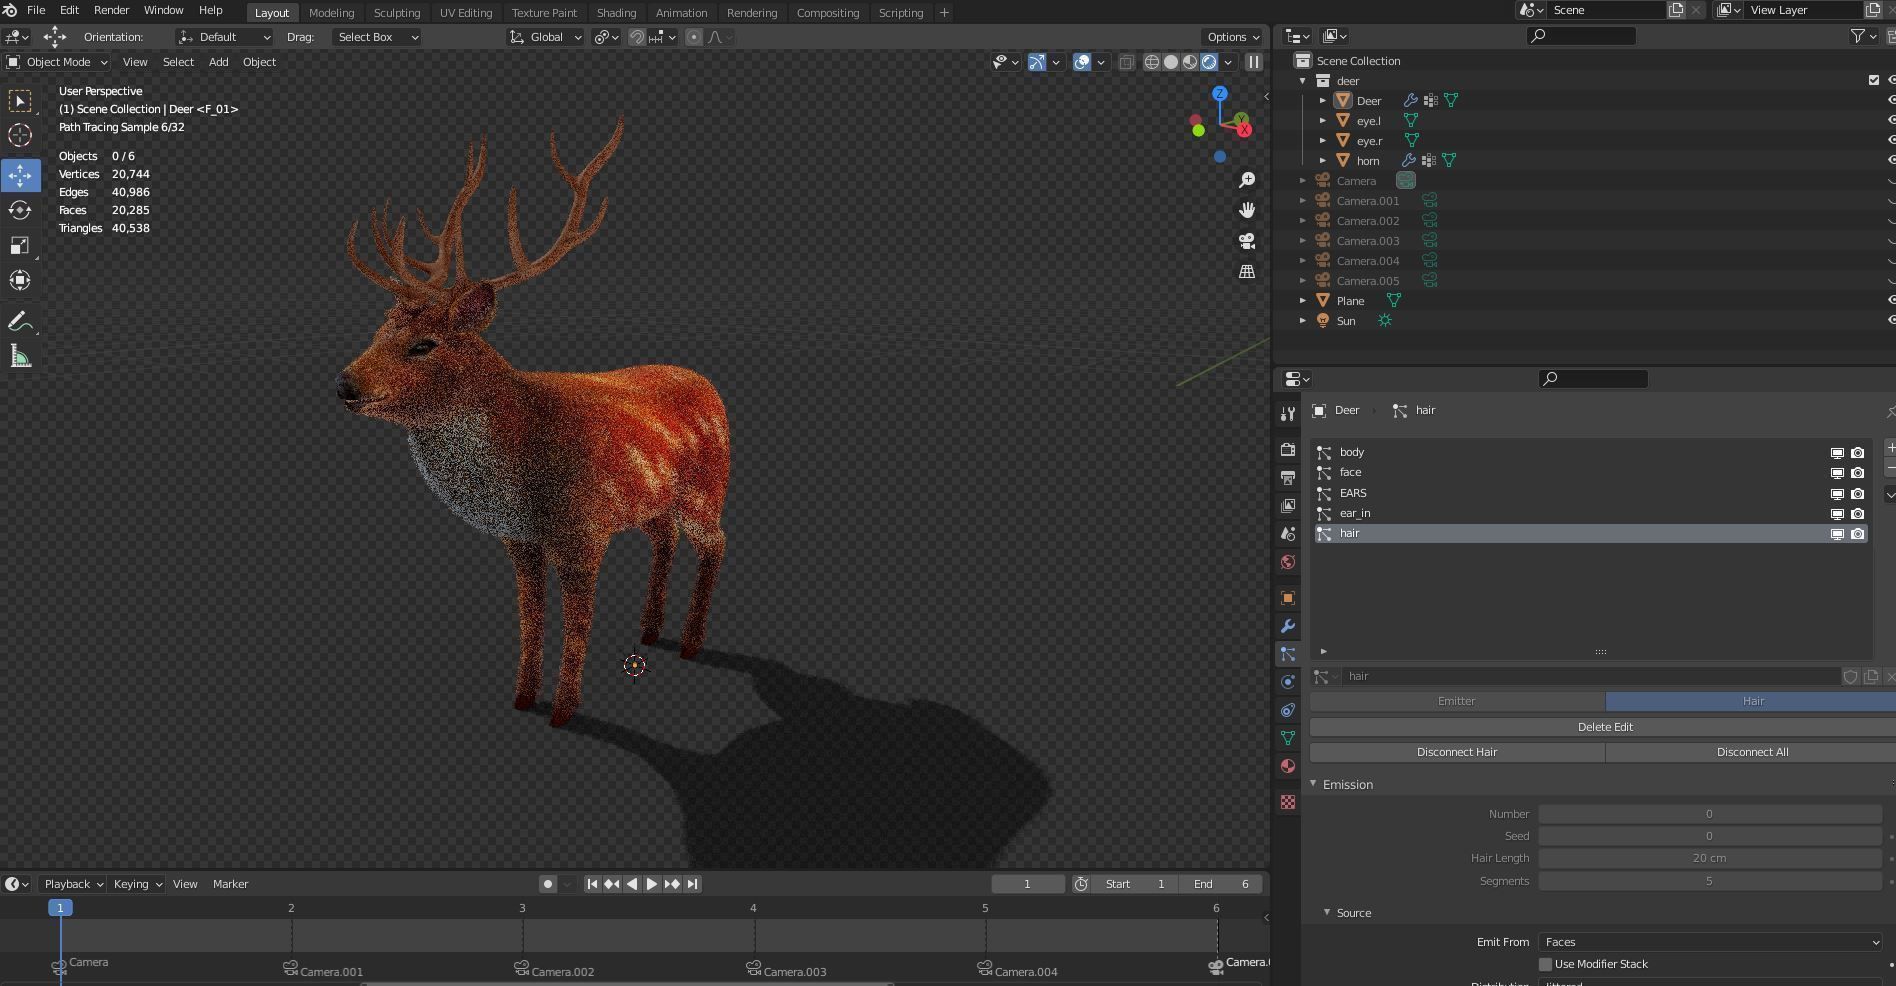Open the Object properties tab

[x=1288, y=598]
